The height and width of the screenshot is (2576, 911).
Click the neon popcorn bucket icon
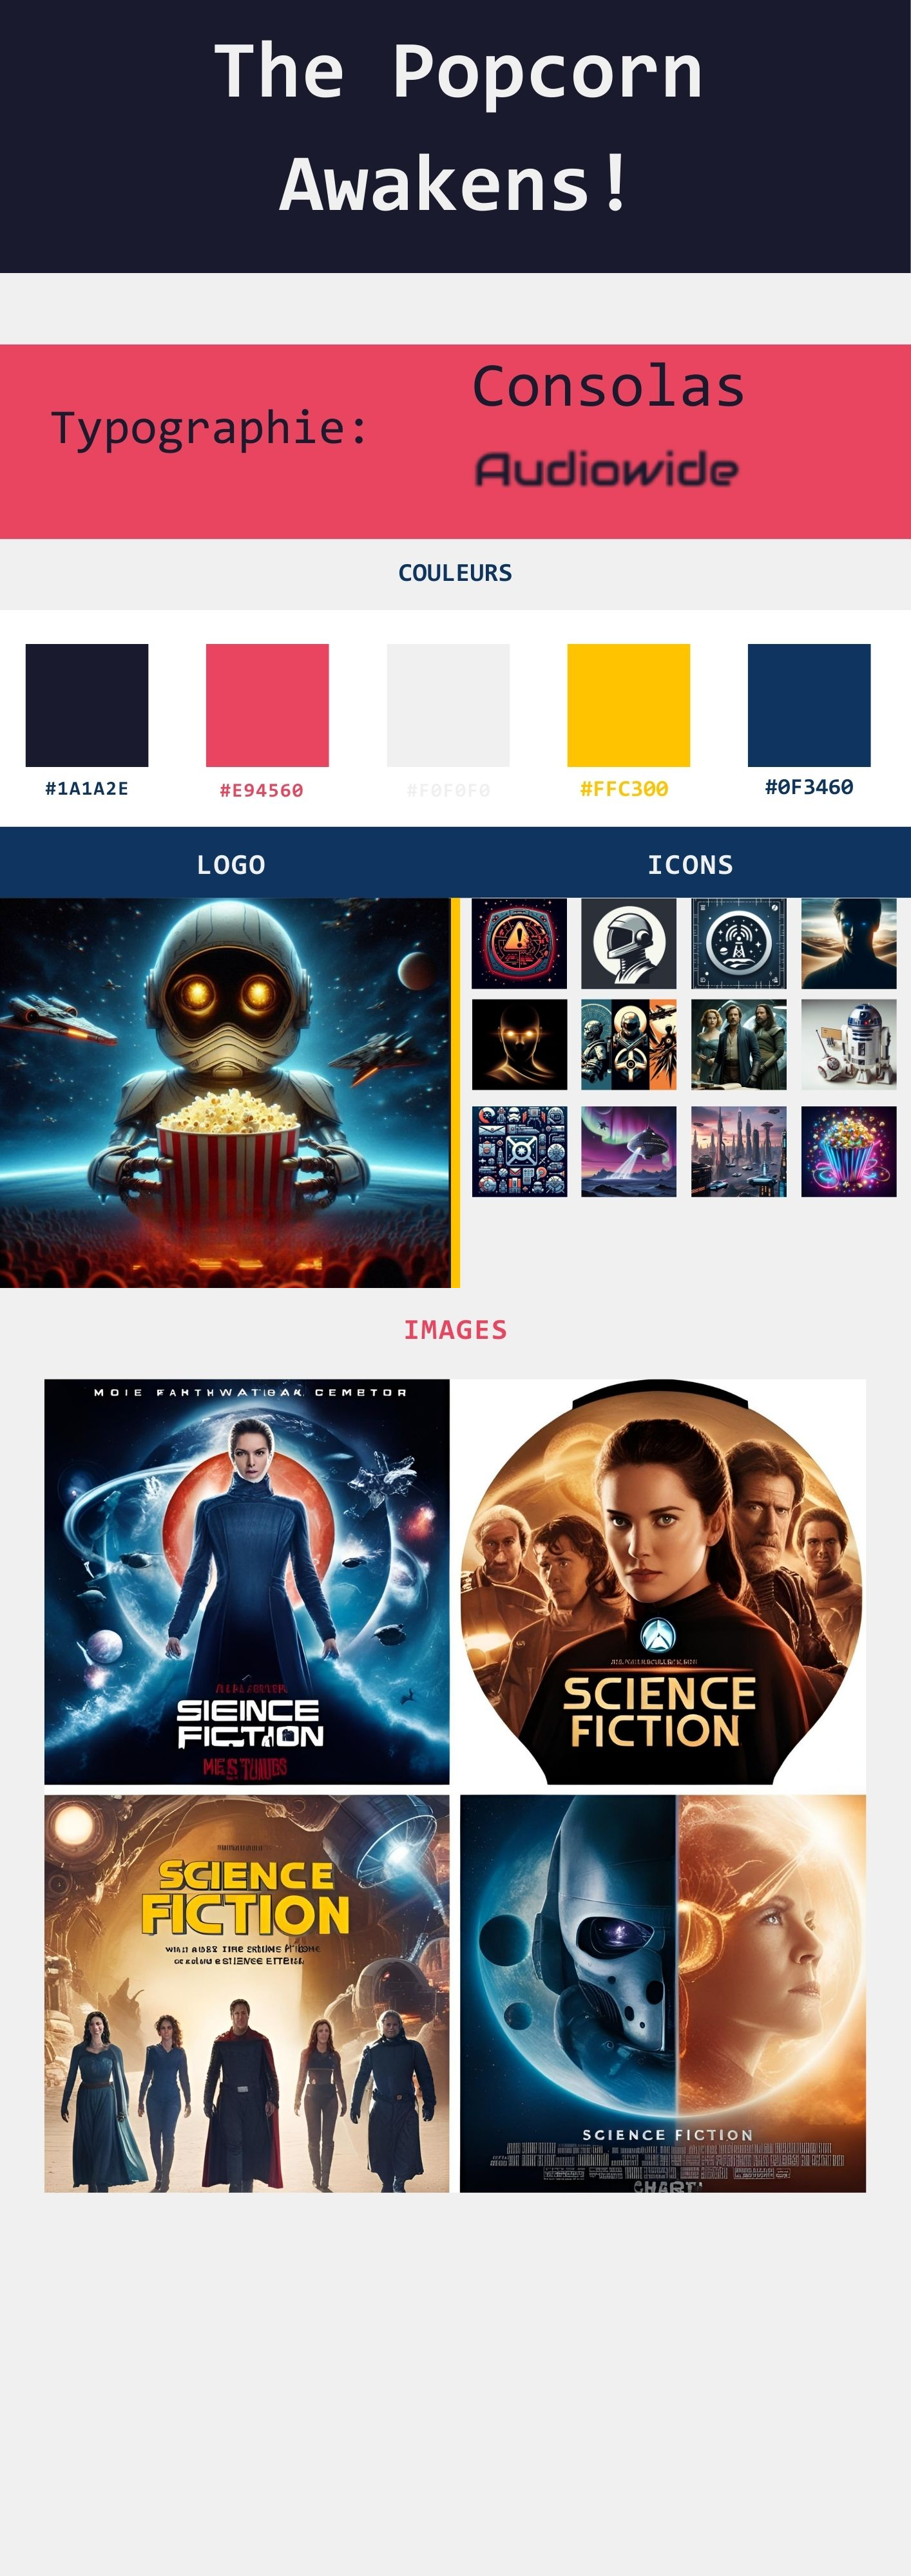point(848,1151)
